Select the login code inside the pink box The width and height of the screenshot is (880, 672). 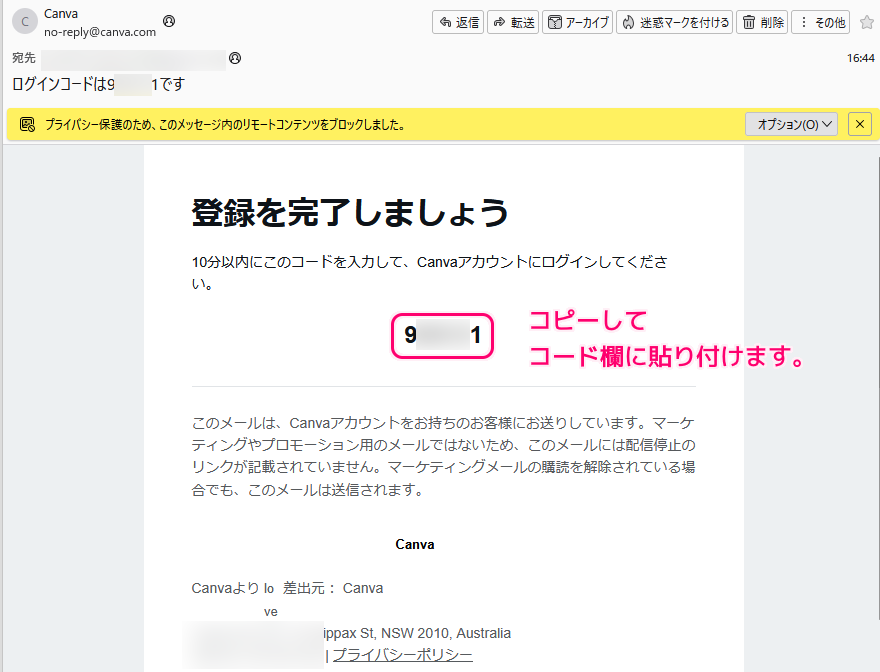coord(441,336)
